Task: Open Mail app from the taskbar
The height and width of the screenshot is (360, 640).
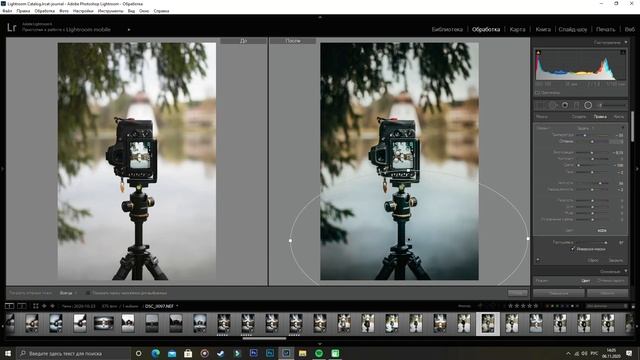Action: [172, 353]
